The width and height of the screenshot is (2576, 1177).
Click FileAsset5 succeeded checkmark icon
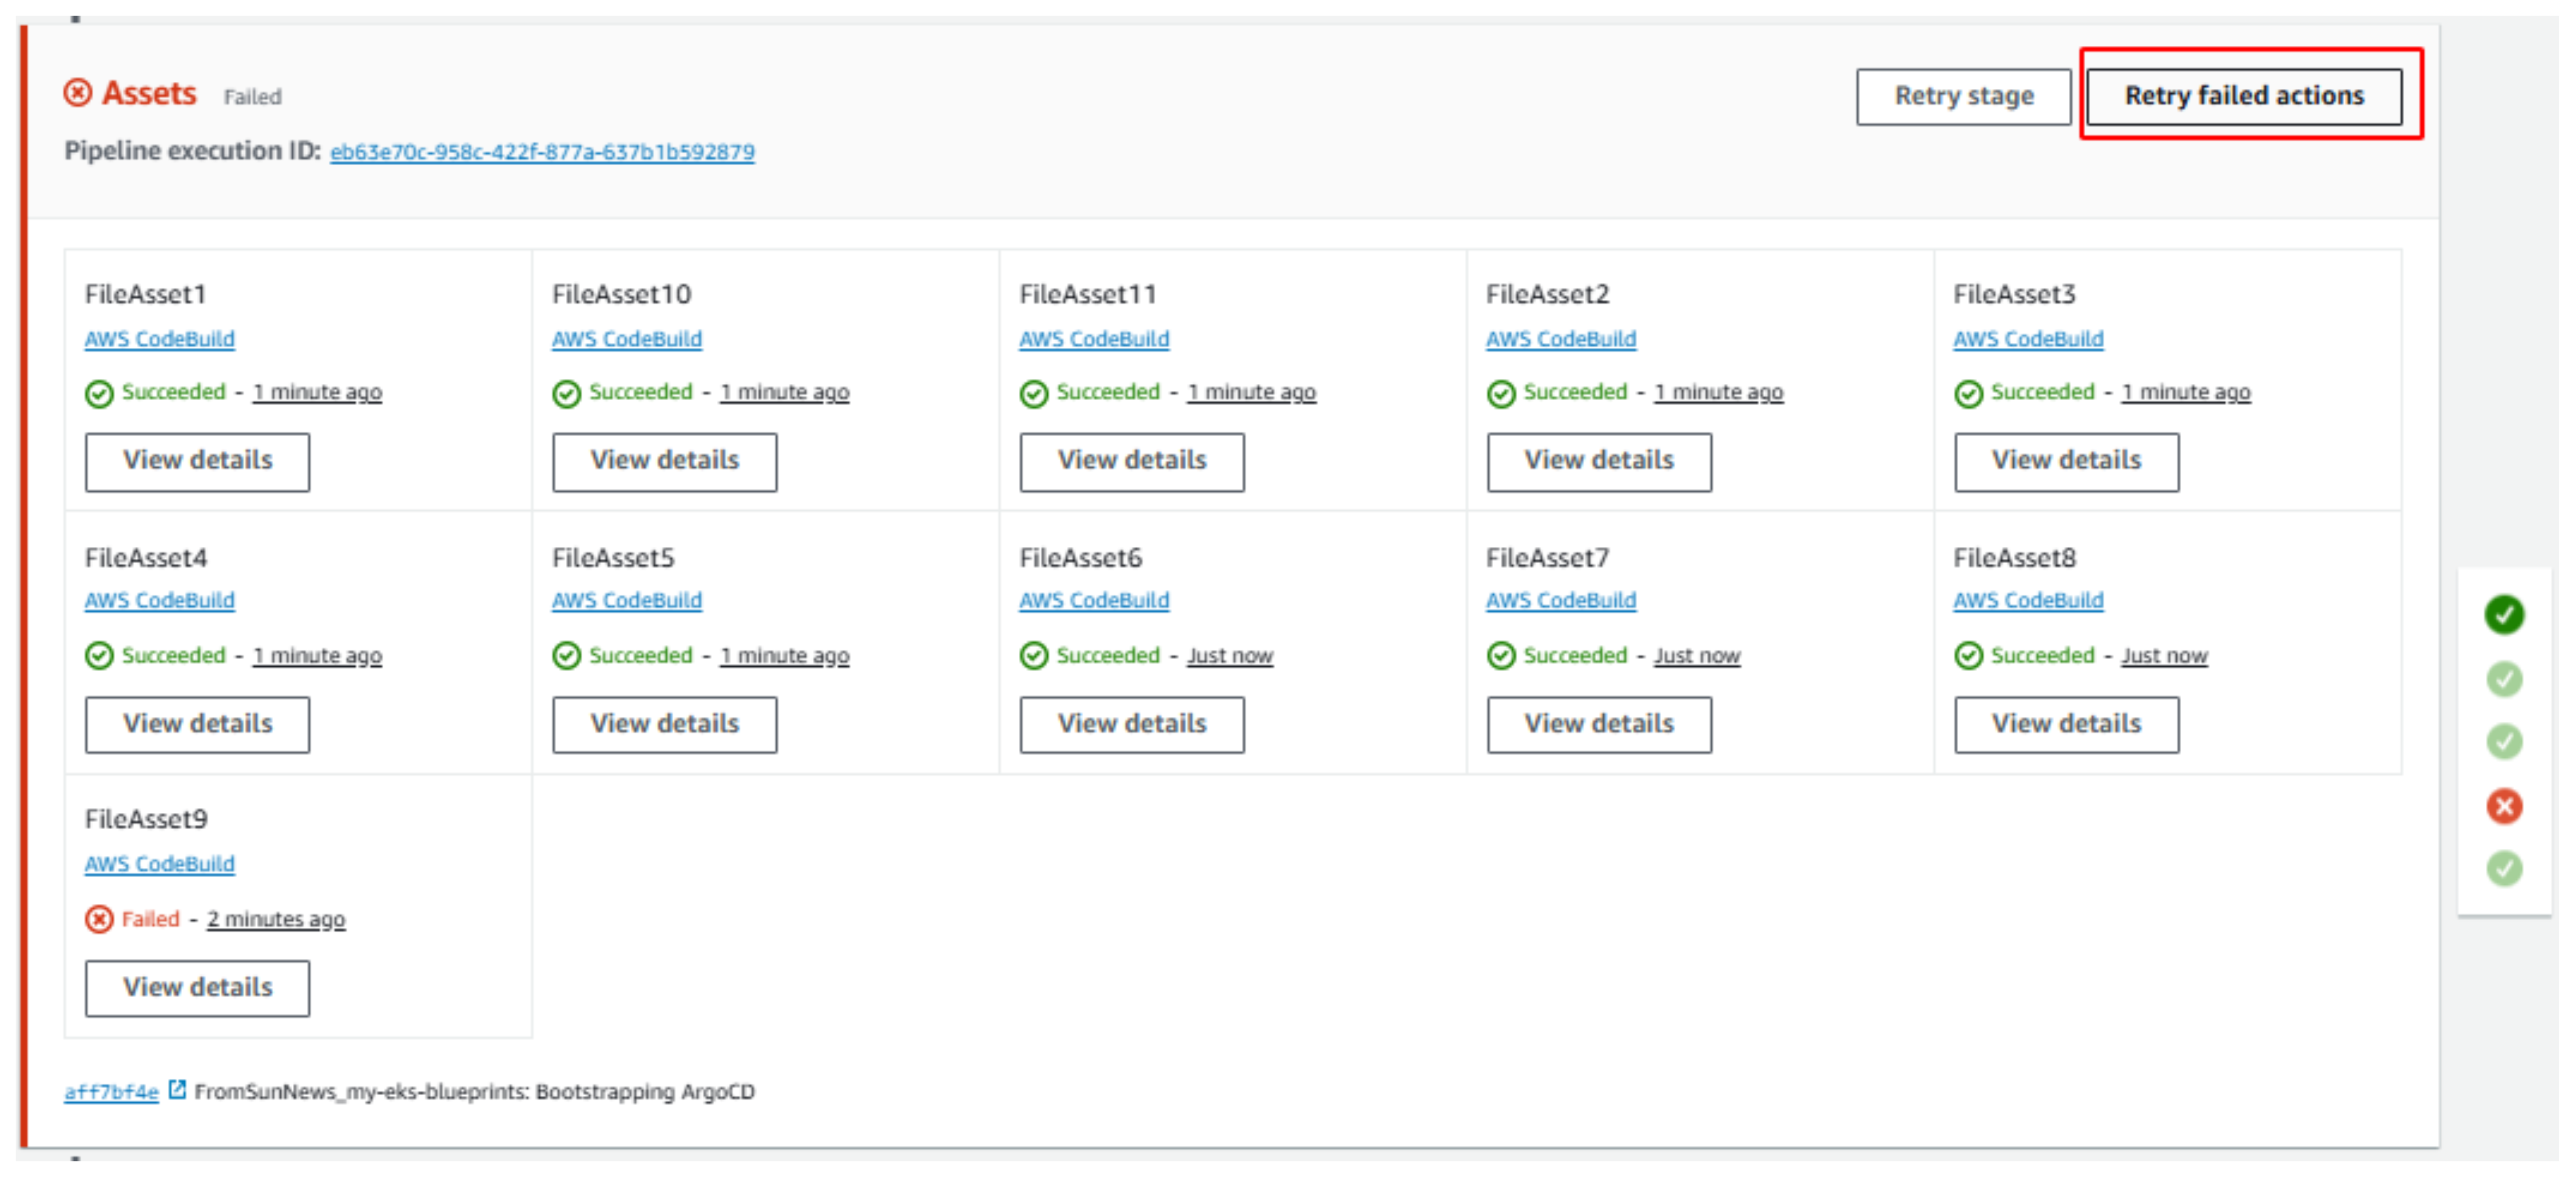[x=567, y=656]
